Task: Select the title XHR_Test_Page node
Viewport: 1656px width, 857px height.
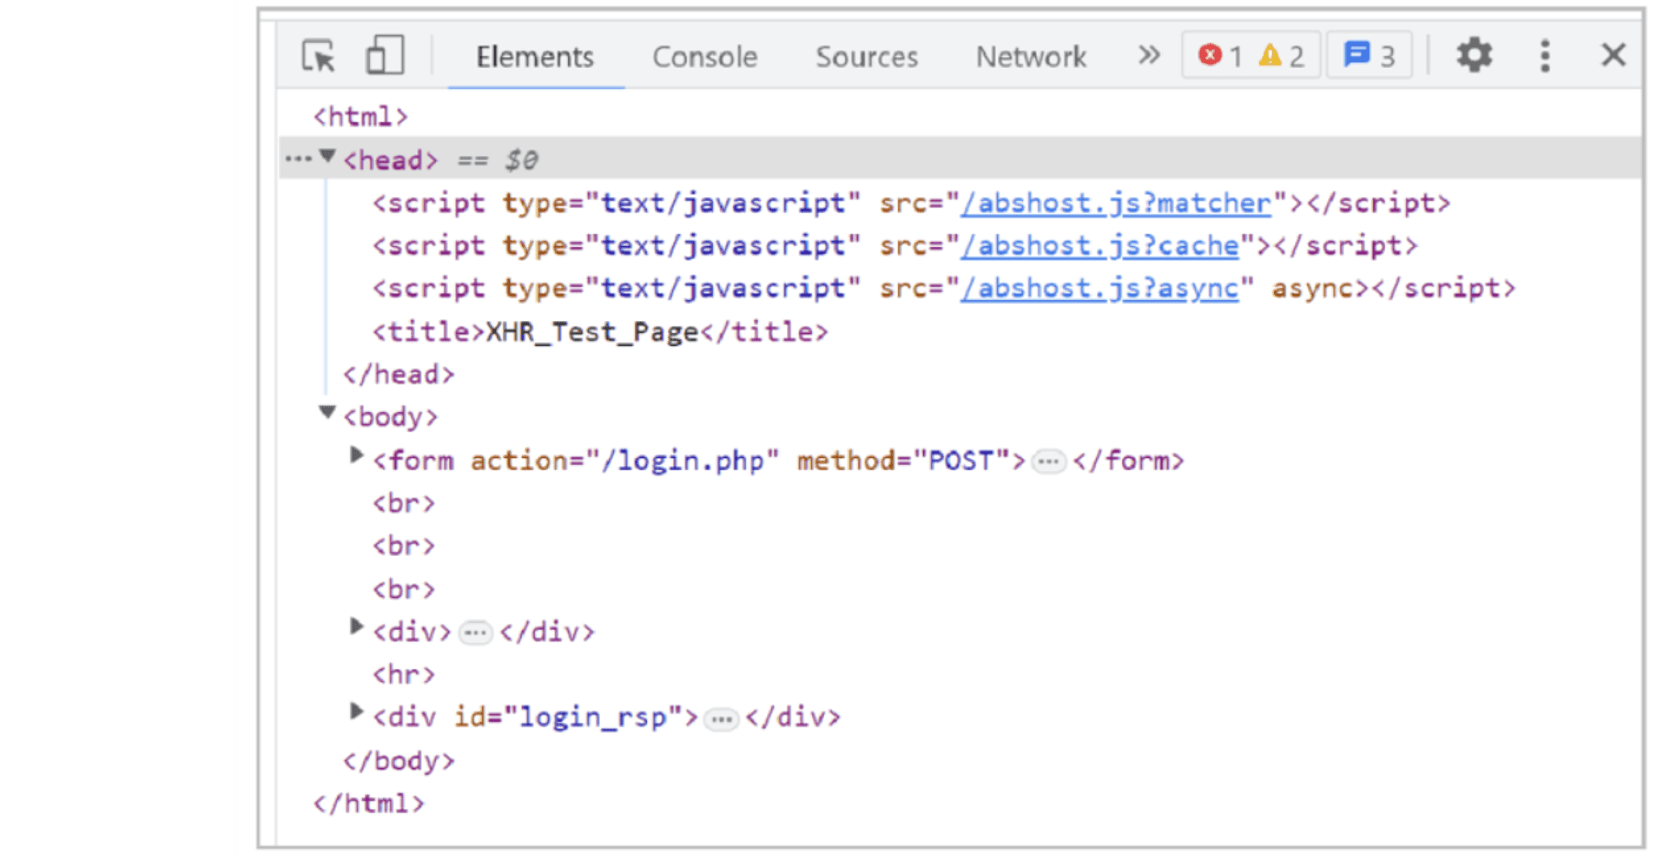Action: point(600,332)
